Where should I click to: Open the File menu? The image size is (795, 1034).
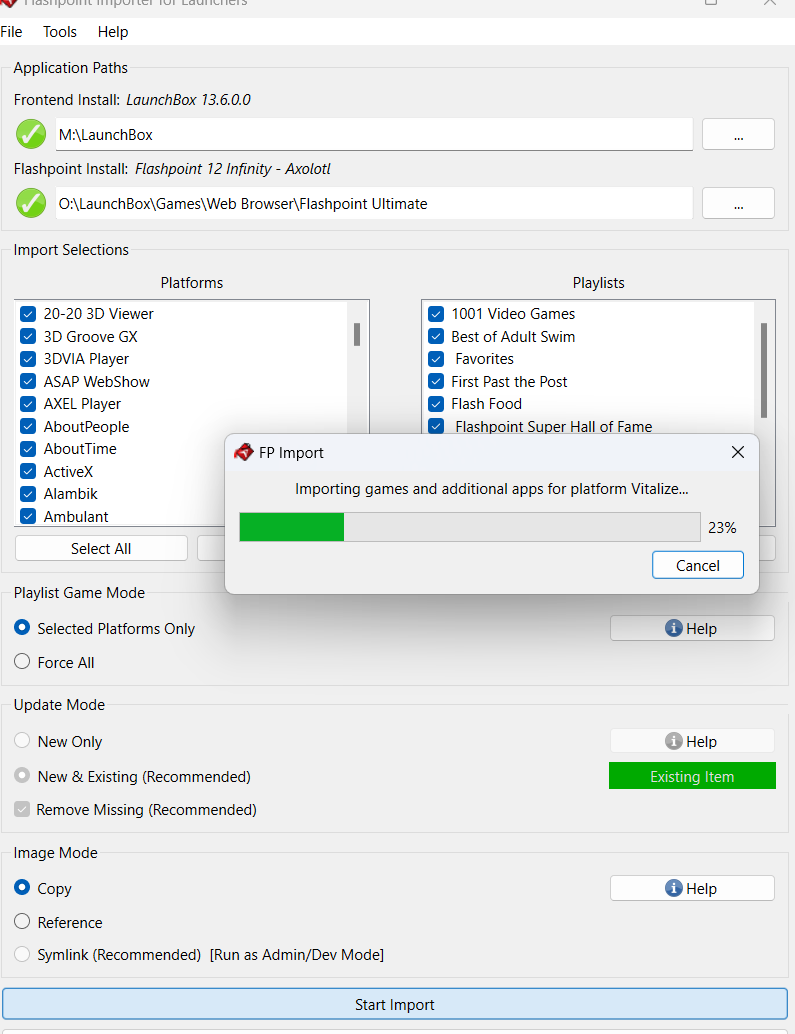click(11, 32)
